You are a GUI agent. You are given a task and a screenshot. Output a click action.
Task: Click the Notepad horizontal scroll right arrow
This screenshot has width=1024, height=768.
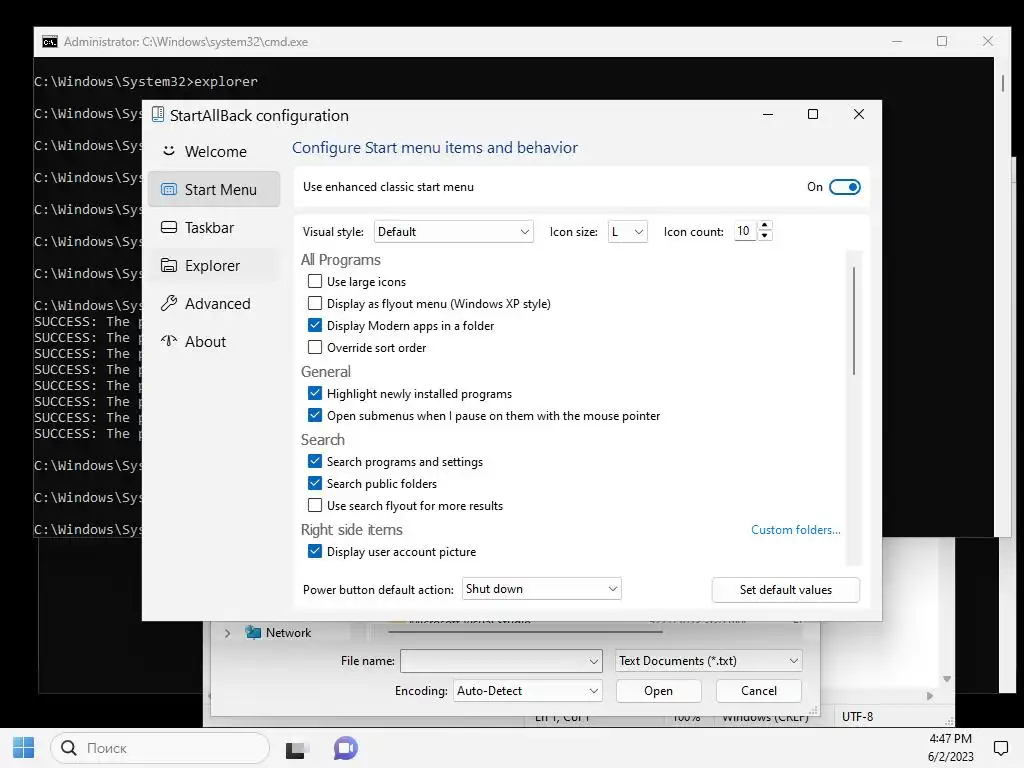coord(930,696)
